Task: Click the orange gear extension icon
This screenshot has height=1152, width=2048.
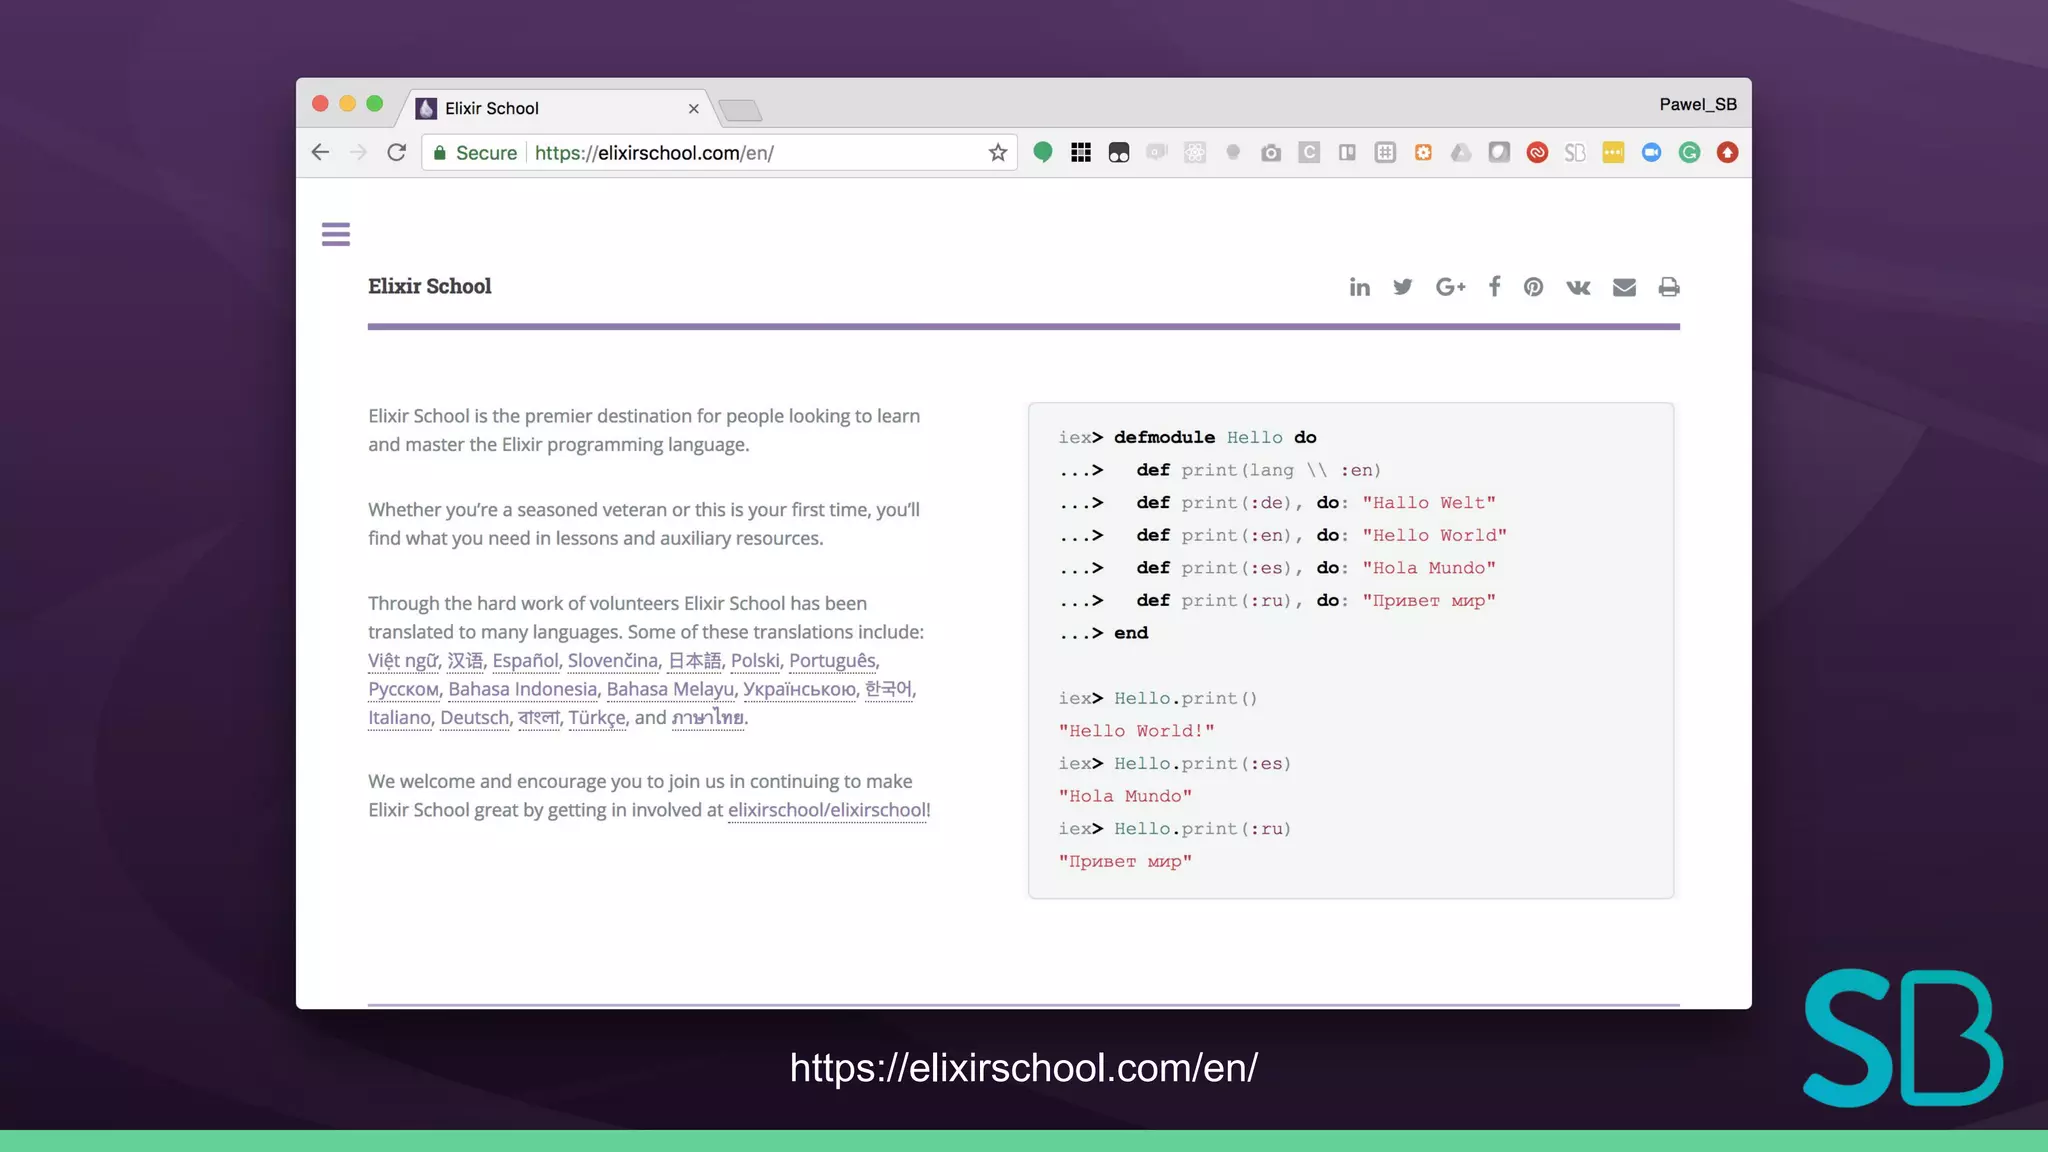Action: (1423, 152)
